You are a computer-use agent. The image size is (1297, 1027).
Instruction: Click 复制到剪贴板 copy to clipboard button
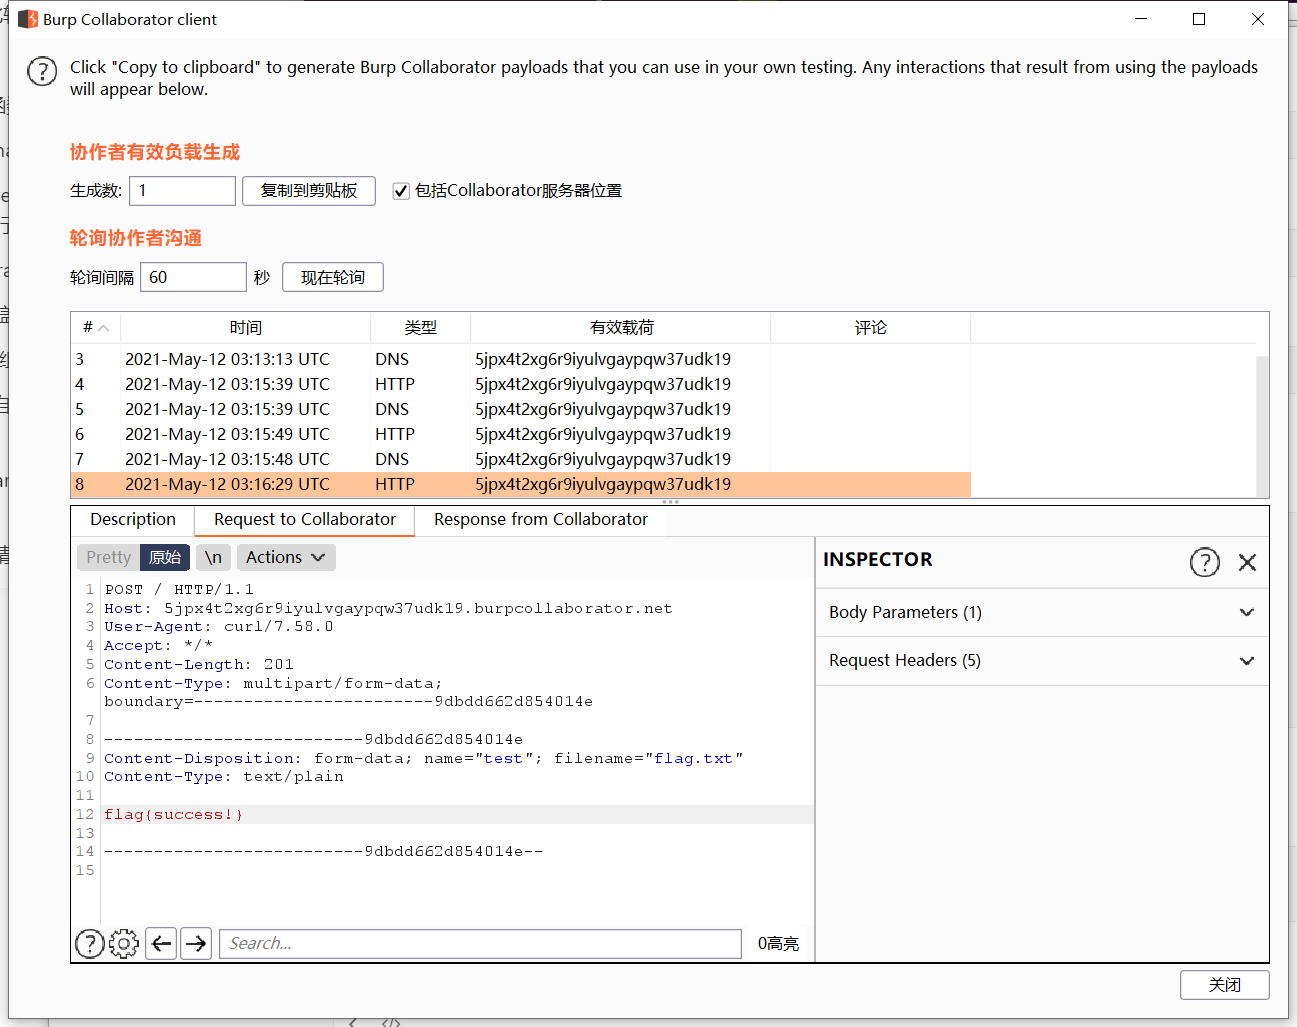click(x=309, y=191)
